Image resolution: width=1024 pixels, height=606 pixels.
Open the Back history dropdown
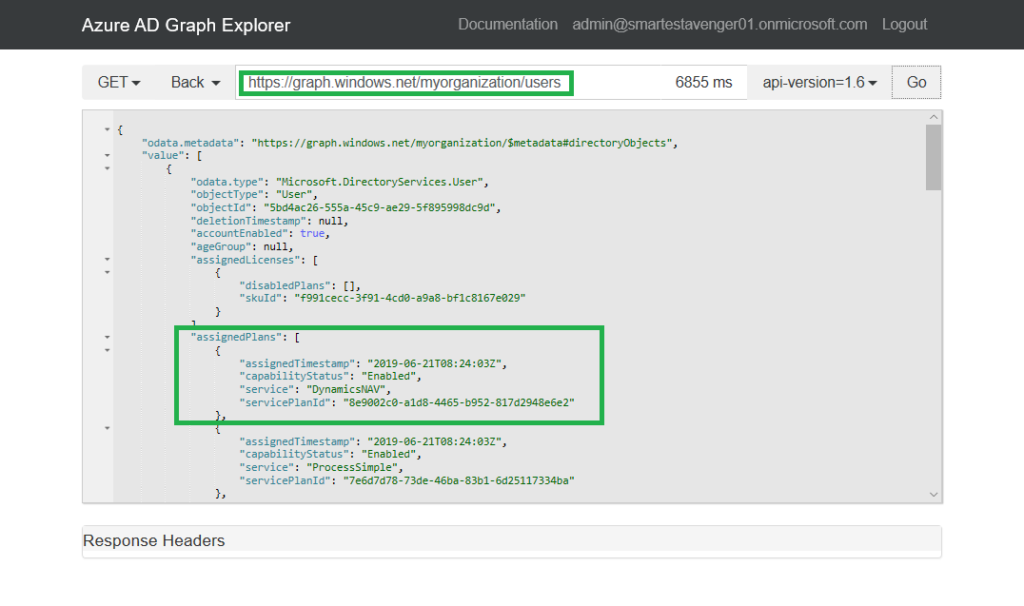click(195, 82)
